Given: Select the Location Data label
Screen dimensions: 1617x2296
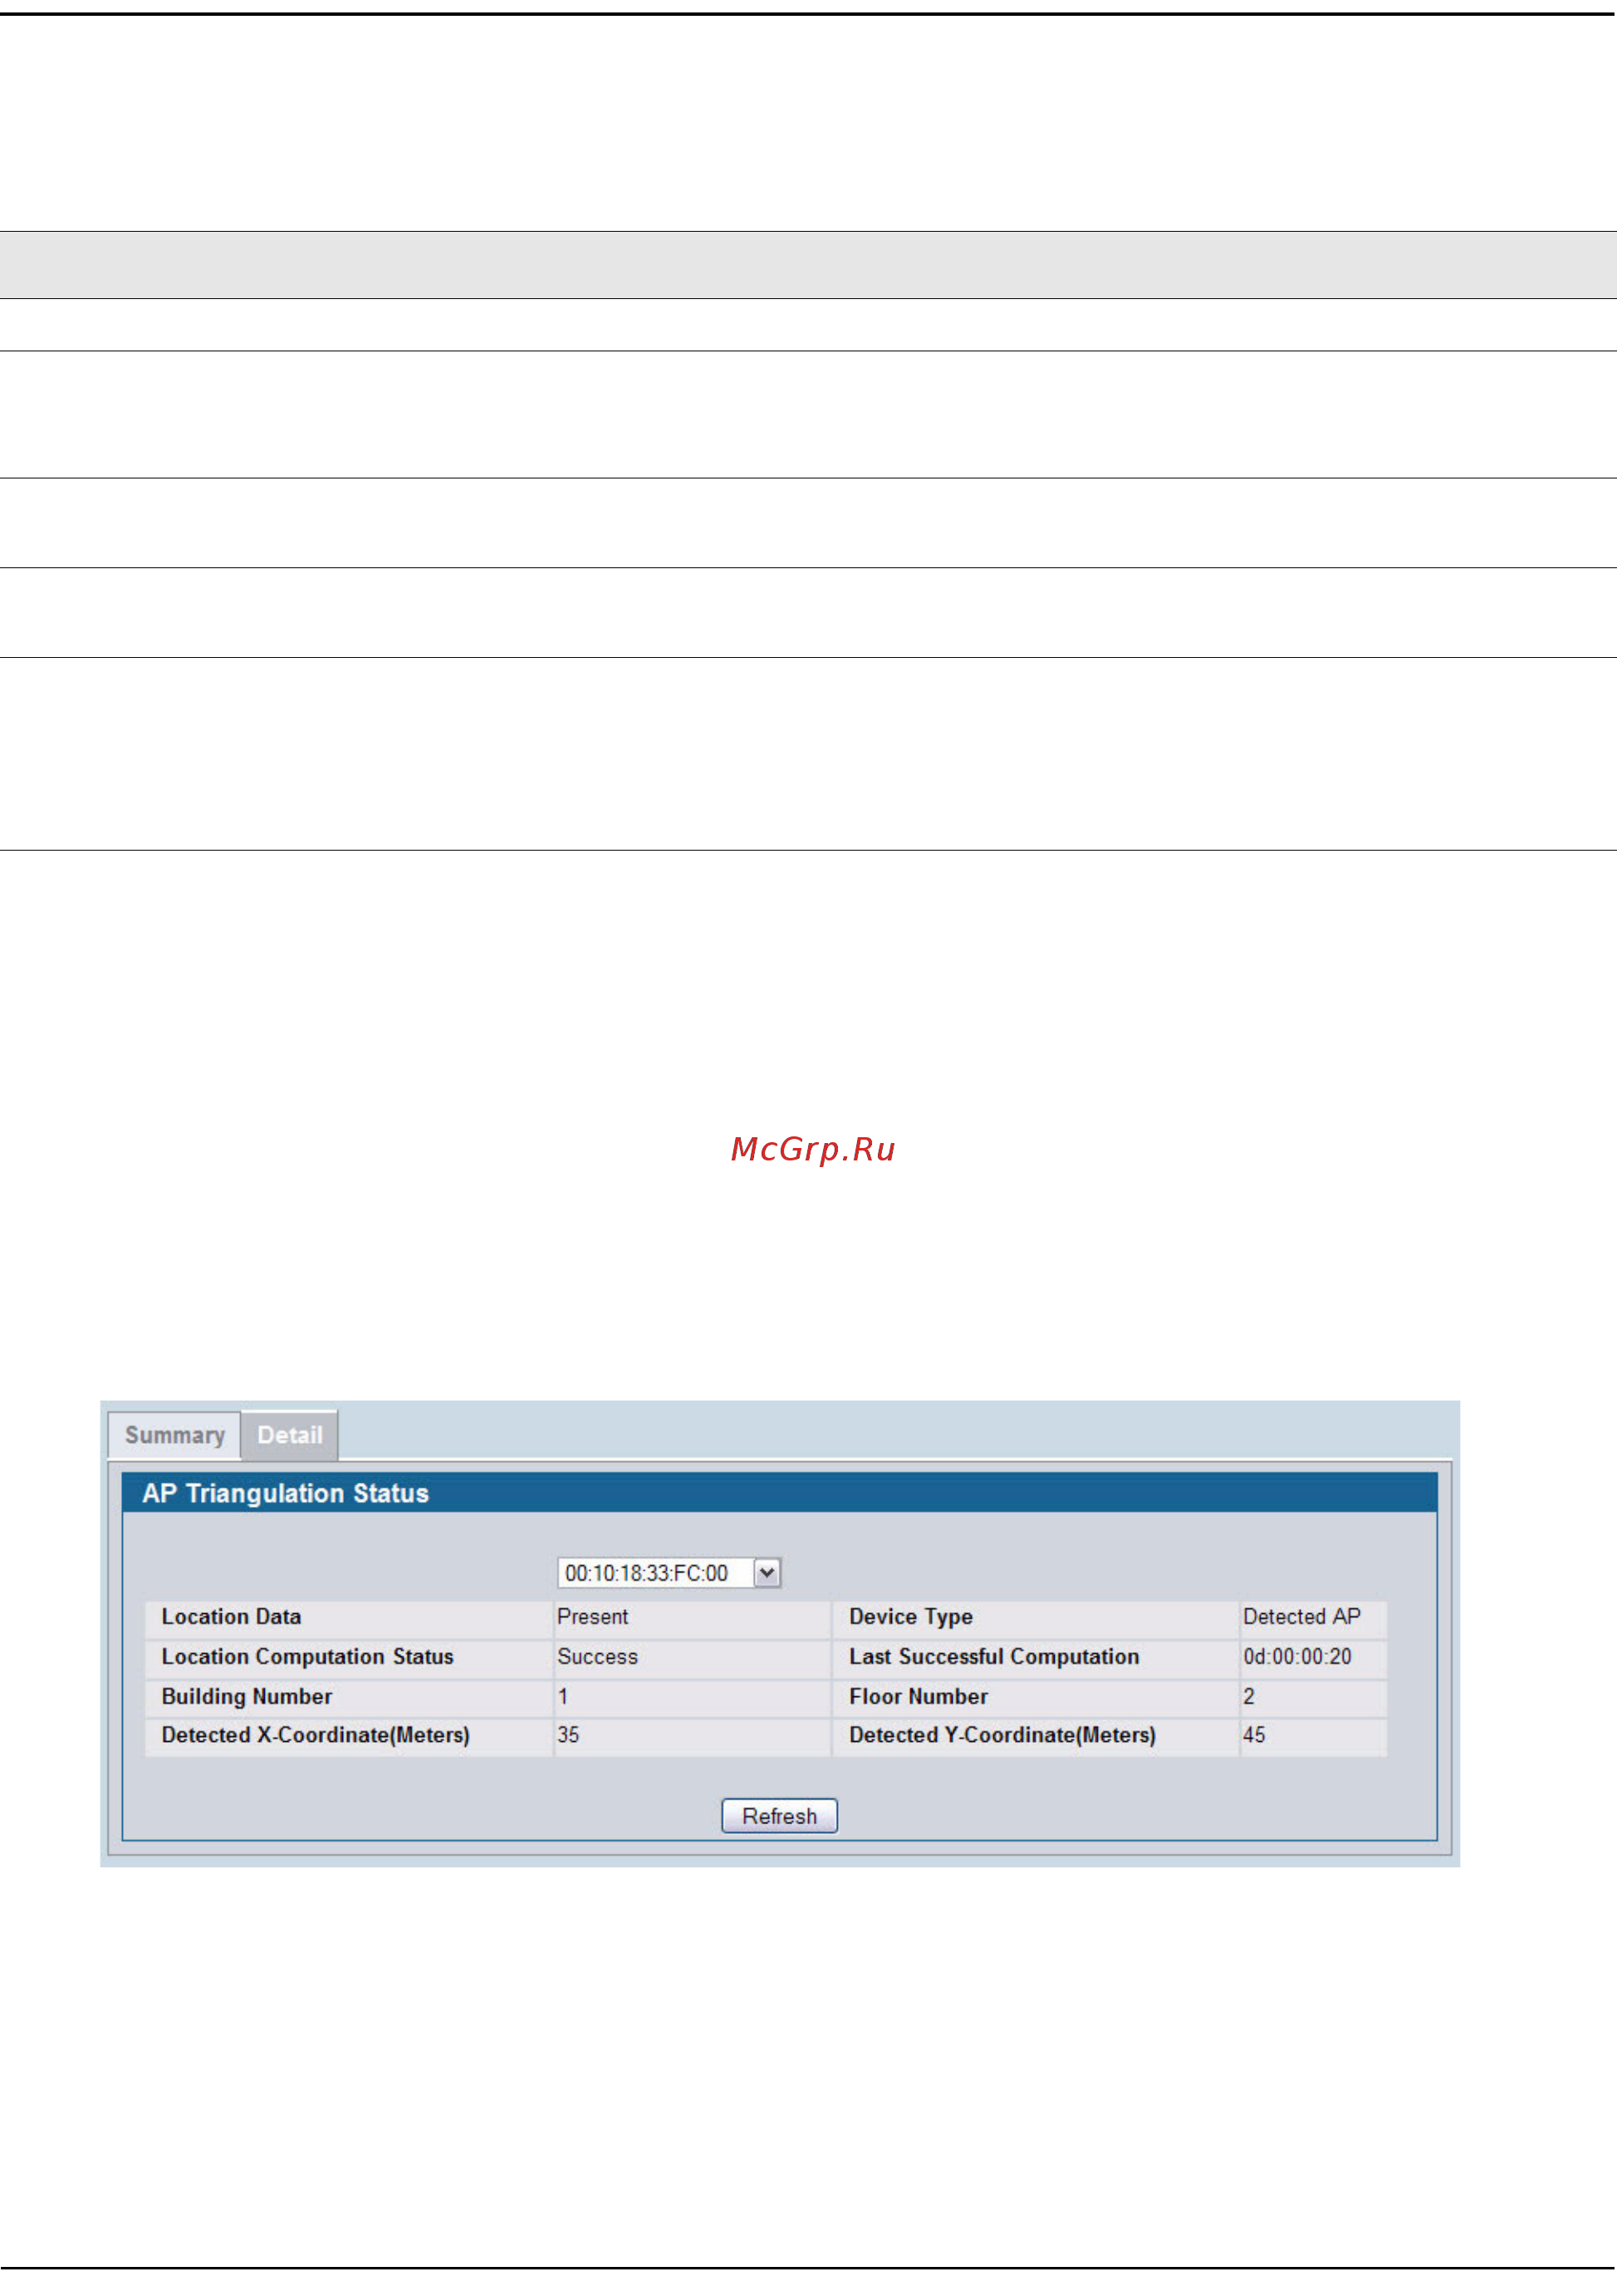Looking at the screenshot, I should pyautogui.click(x=231, y=1616).
